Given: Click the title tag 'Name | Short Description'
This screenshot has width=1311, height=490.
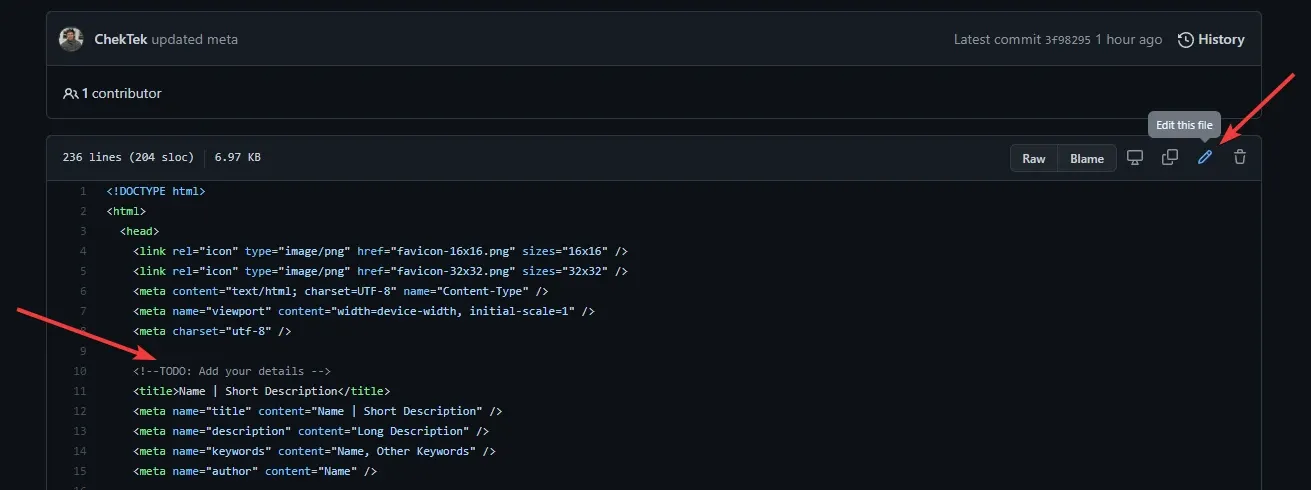Looking at the screenshot, I should (262, 391).
